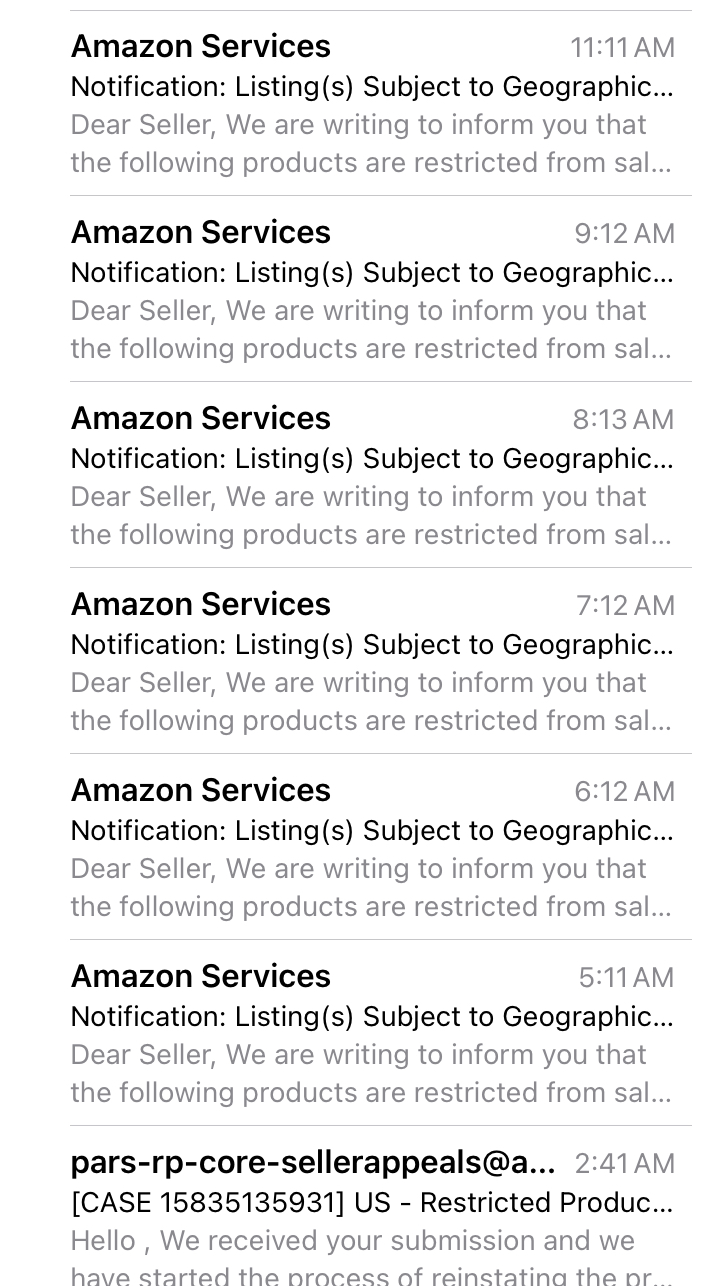Tap the 7:12 AM timestamp

[x=626, y=605]
